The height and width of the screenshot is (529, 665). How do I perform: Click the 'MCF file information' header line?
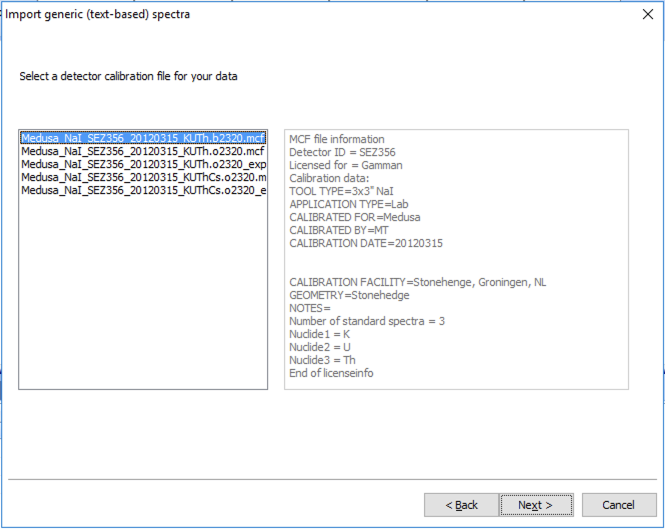point(336,139)
